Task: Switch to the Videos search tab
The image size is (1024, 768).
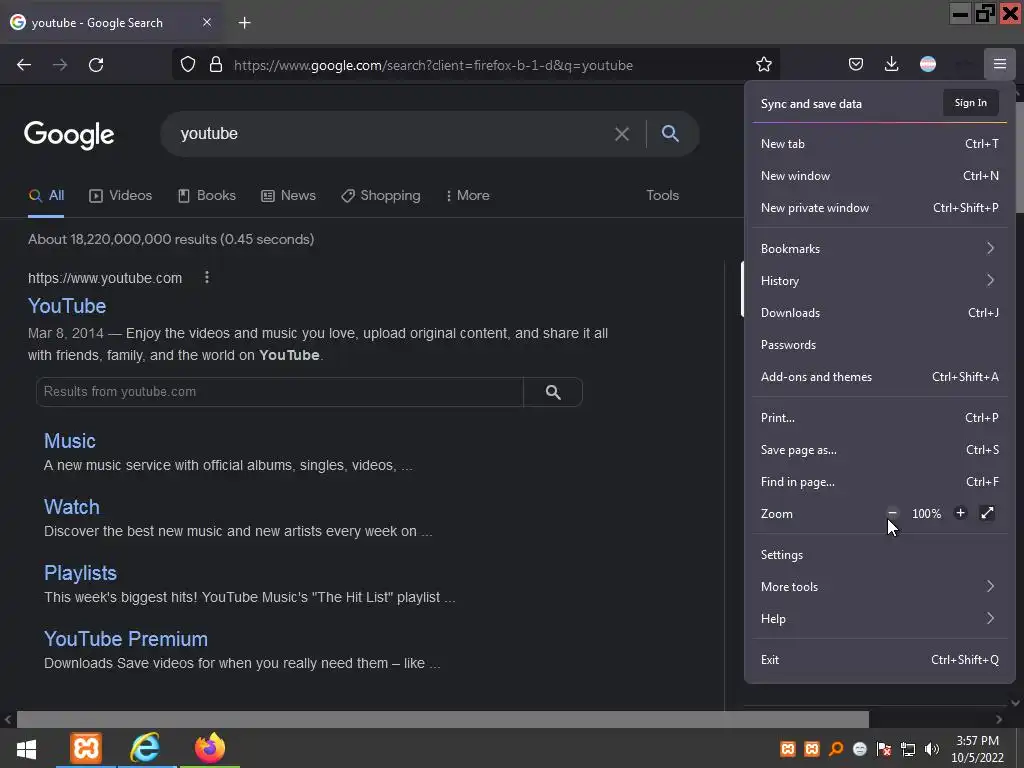Action: click(121, 195)
